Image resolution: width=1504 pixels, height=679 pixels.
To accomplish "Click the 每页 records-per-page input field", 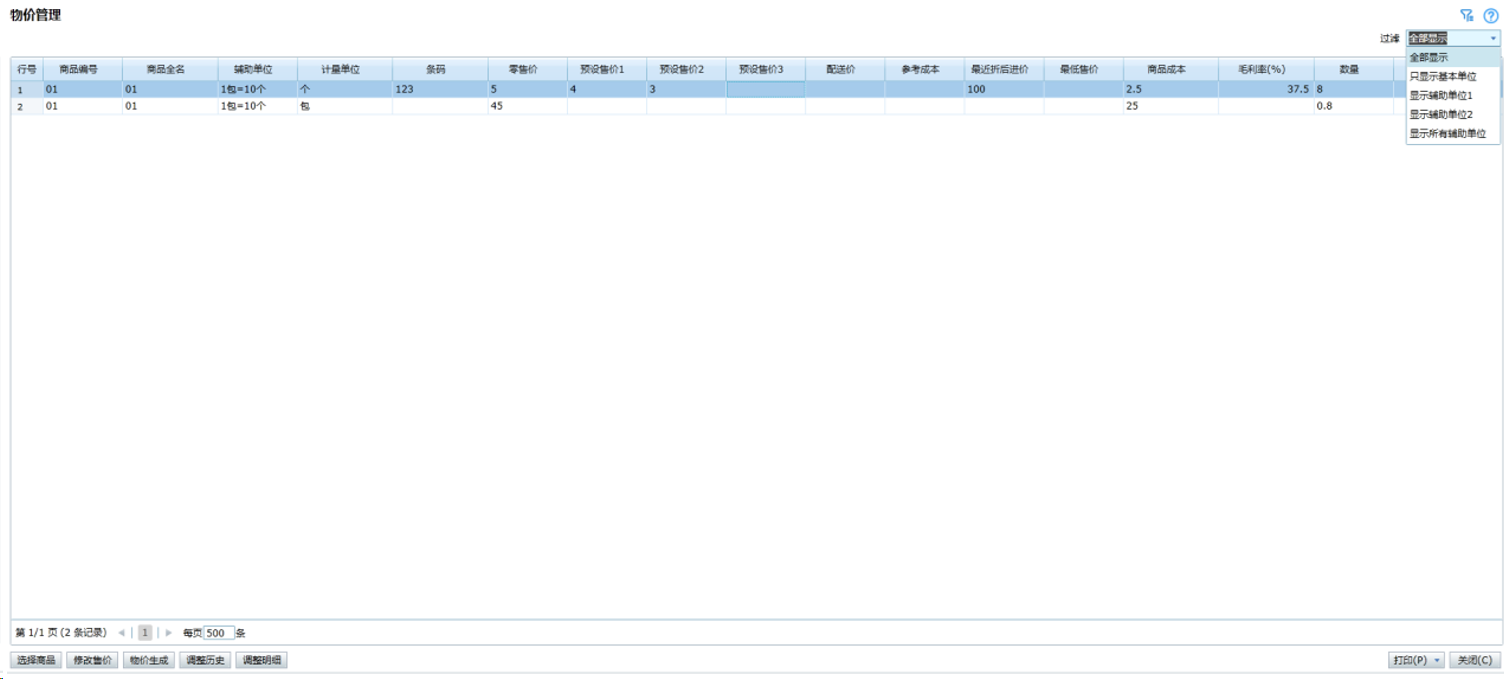I will coord(219,633).
